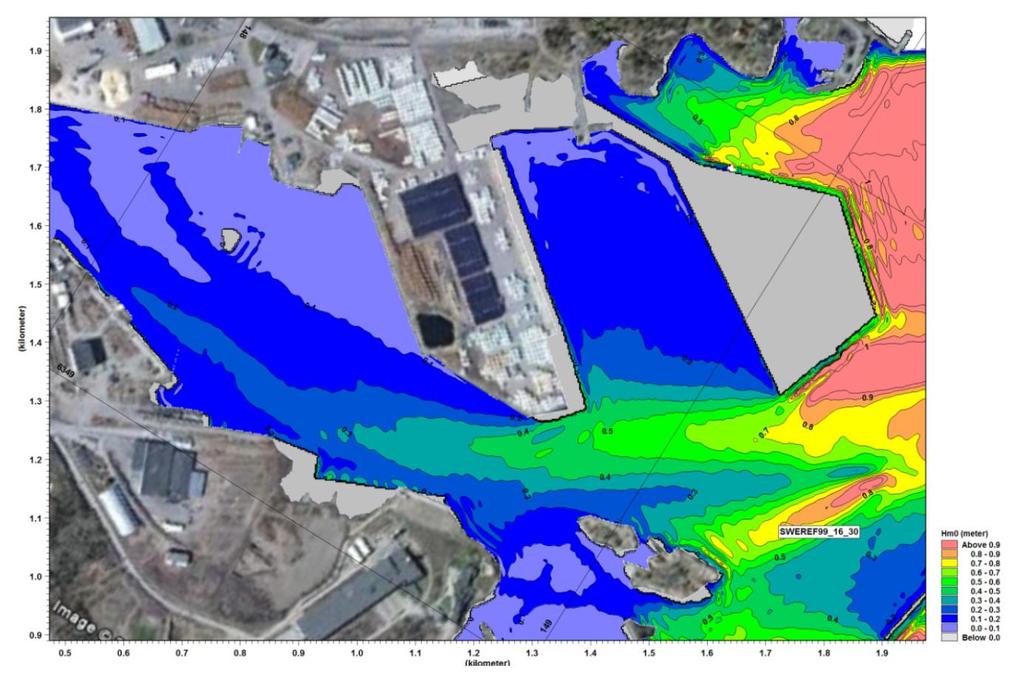Click vertical axis tick label '1.7'
The height and width of the screenshot is (674, 1024).
coord(36,168)
